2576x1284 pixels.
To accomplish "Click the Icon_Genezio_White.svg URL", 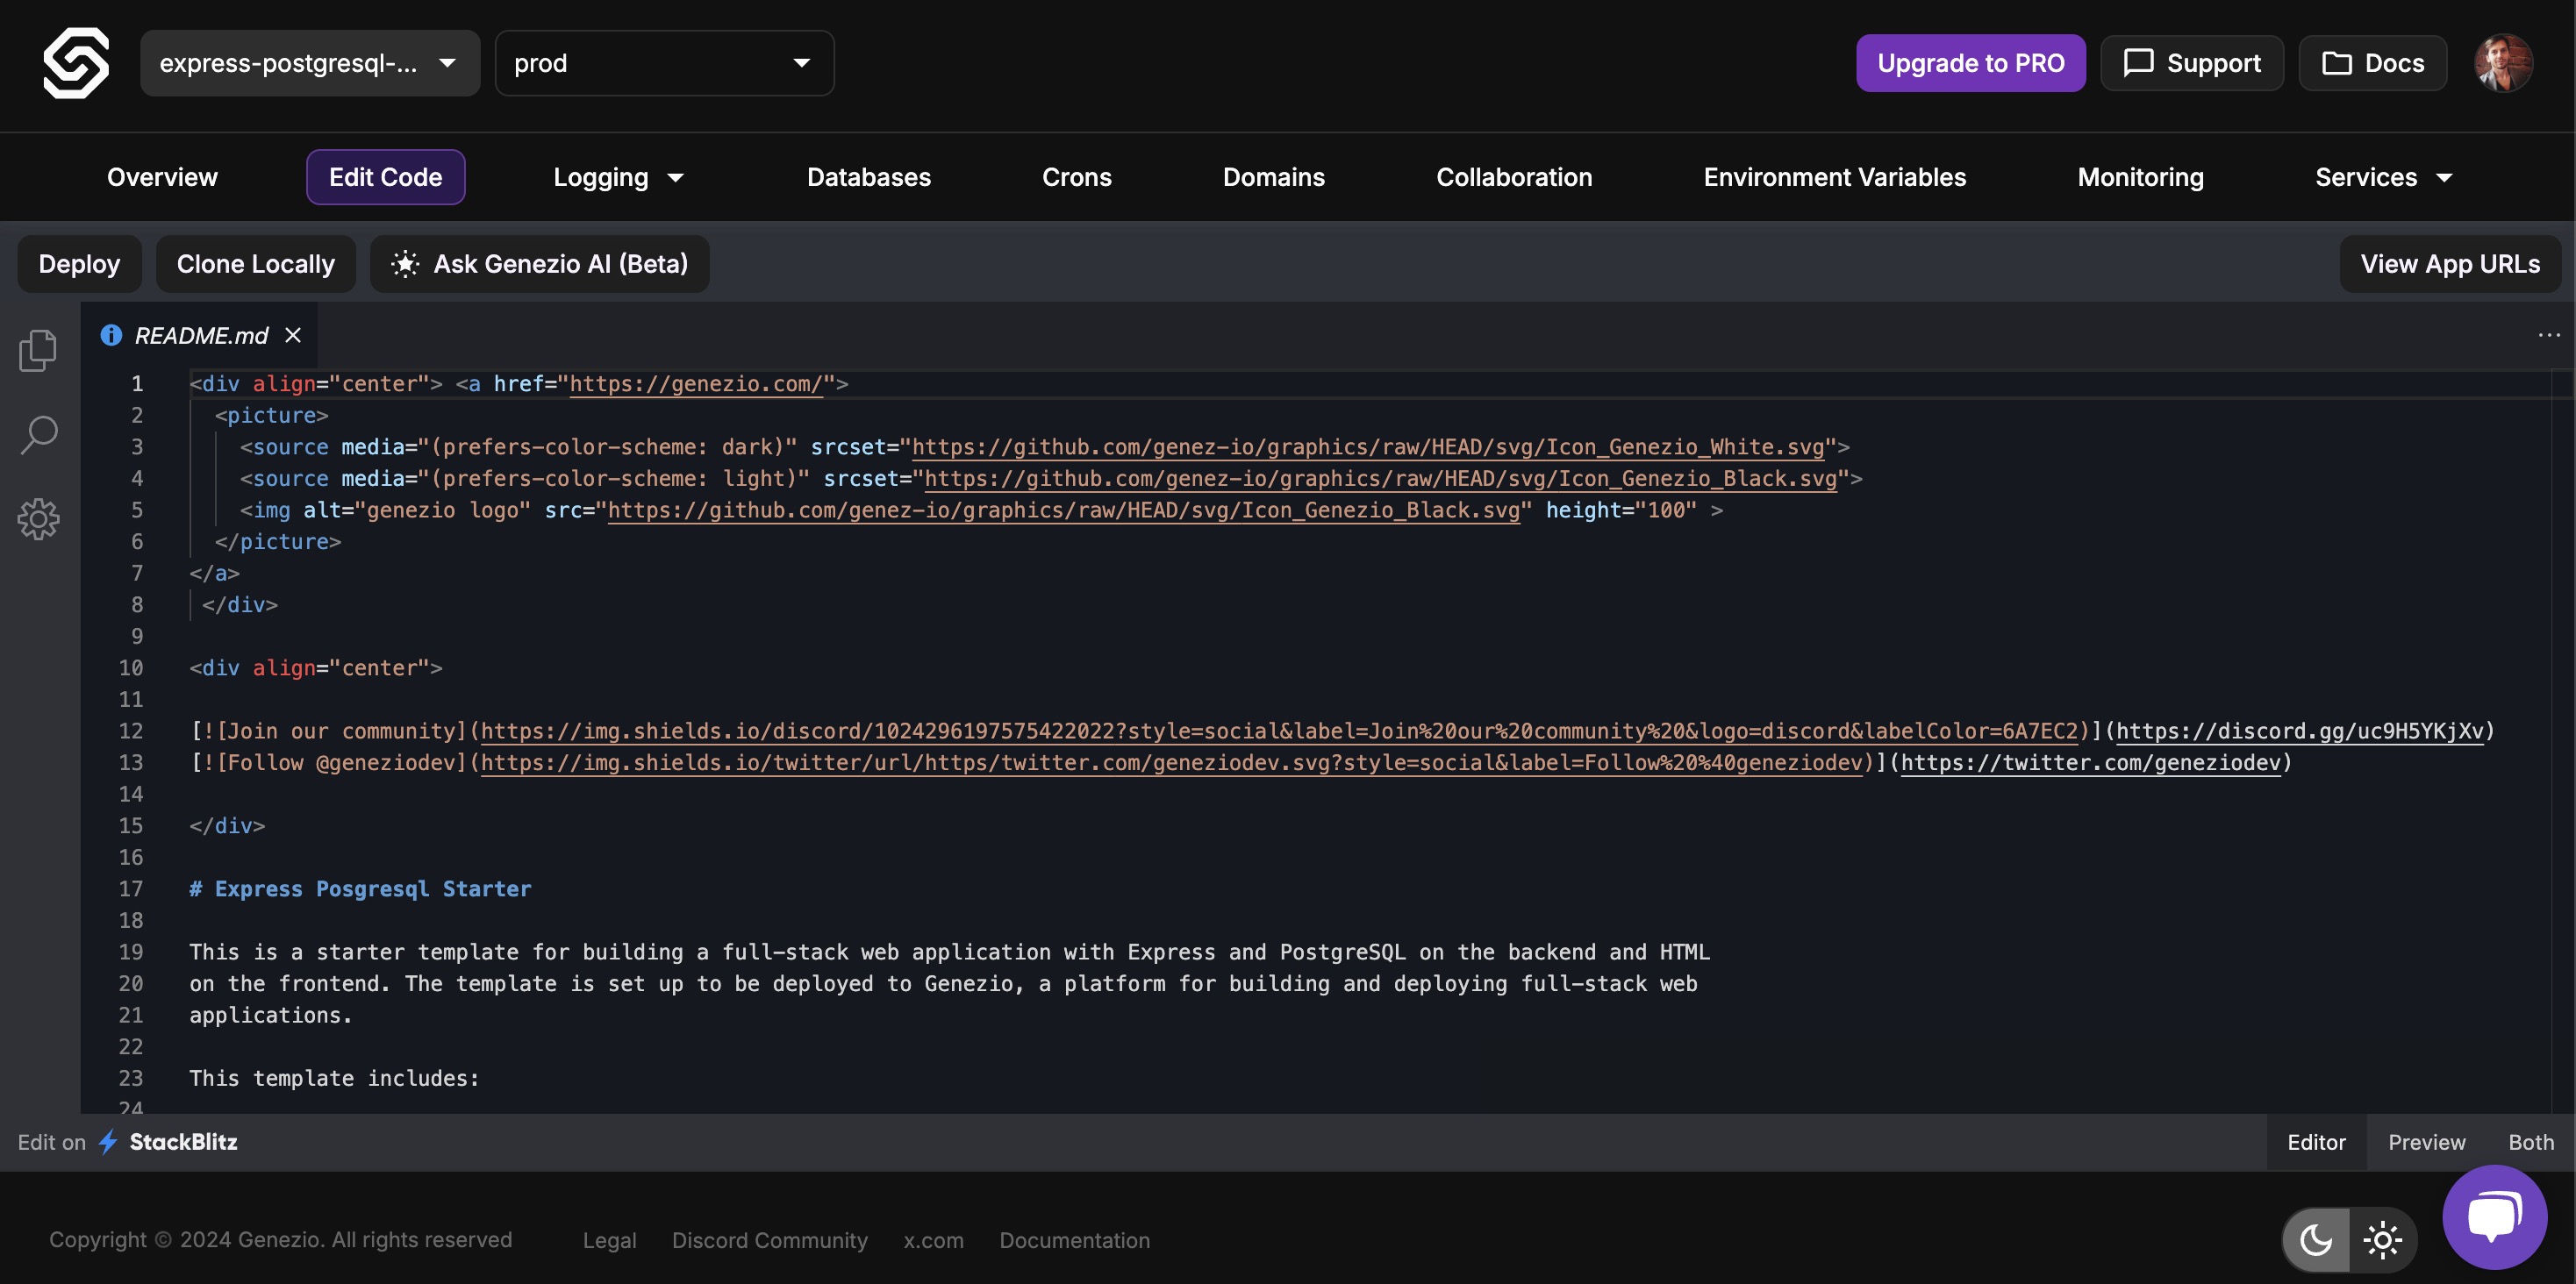I will (x=1368, y=447).
